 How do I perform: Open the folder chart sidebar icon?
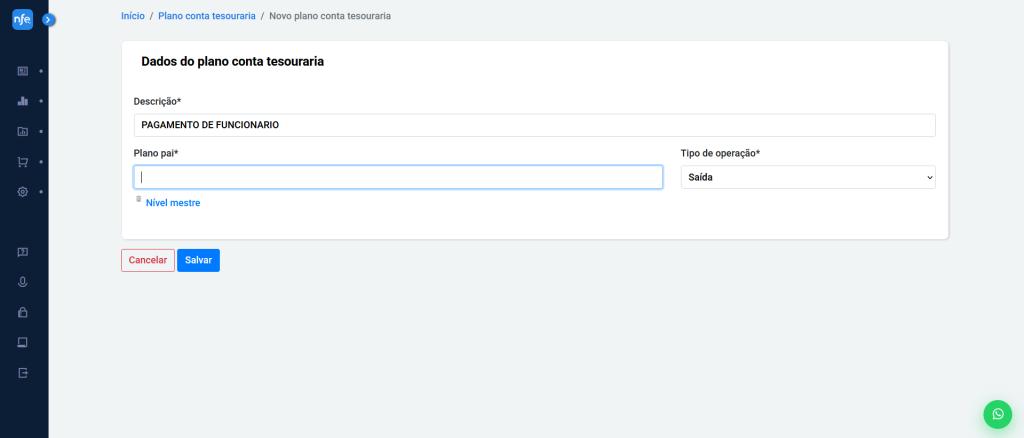click(22, 131)
